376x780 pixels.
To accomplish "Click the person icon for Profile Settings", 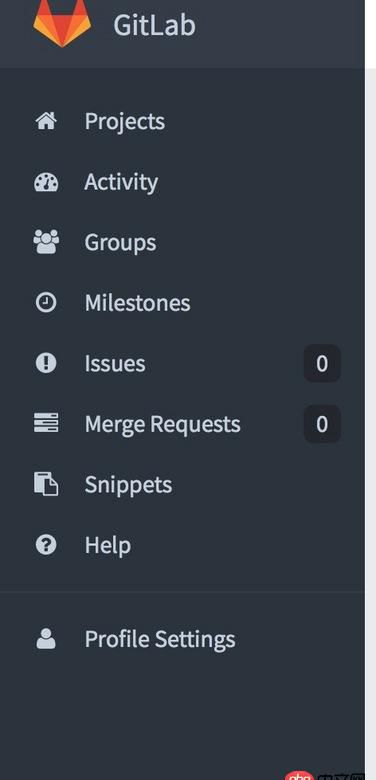I will (46, 639).
